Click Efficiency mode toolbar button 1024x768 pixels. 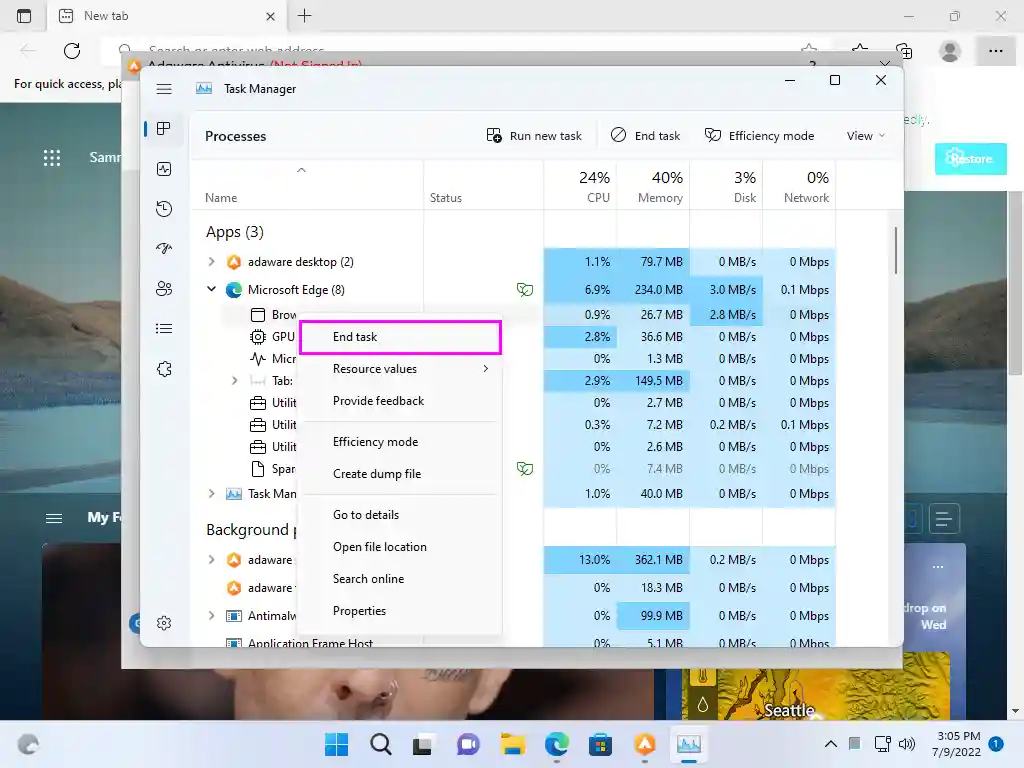point(760,136)
